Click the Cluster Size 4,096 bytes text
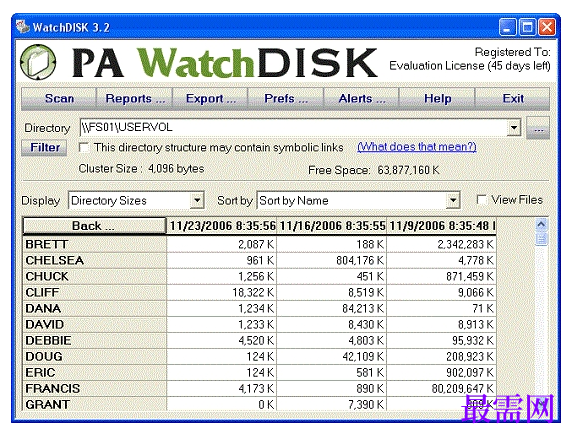The width and height of the screenshot is (573, 440). click(x=141, y=169)
